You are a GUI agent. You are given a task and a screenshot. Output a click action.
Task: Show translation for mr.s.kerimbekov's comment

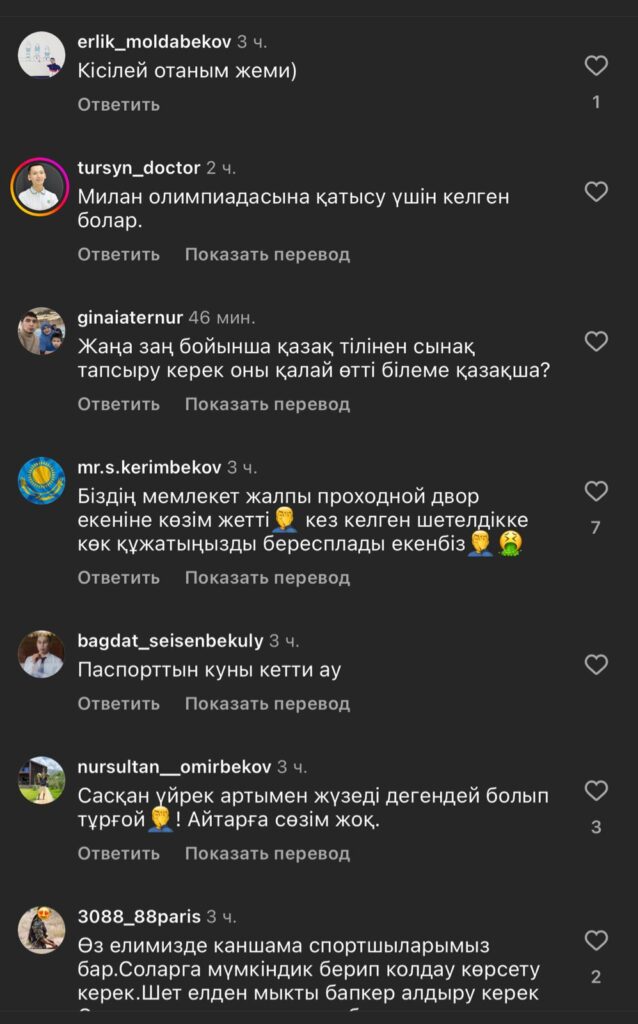[x=267, y=577]
